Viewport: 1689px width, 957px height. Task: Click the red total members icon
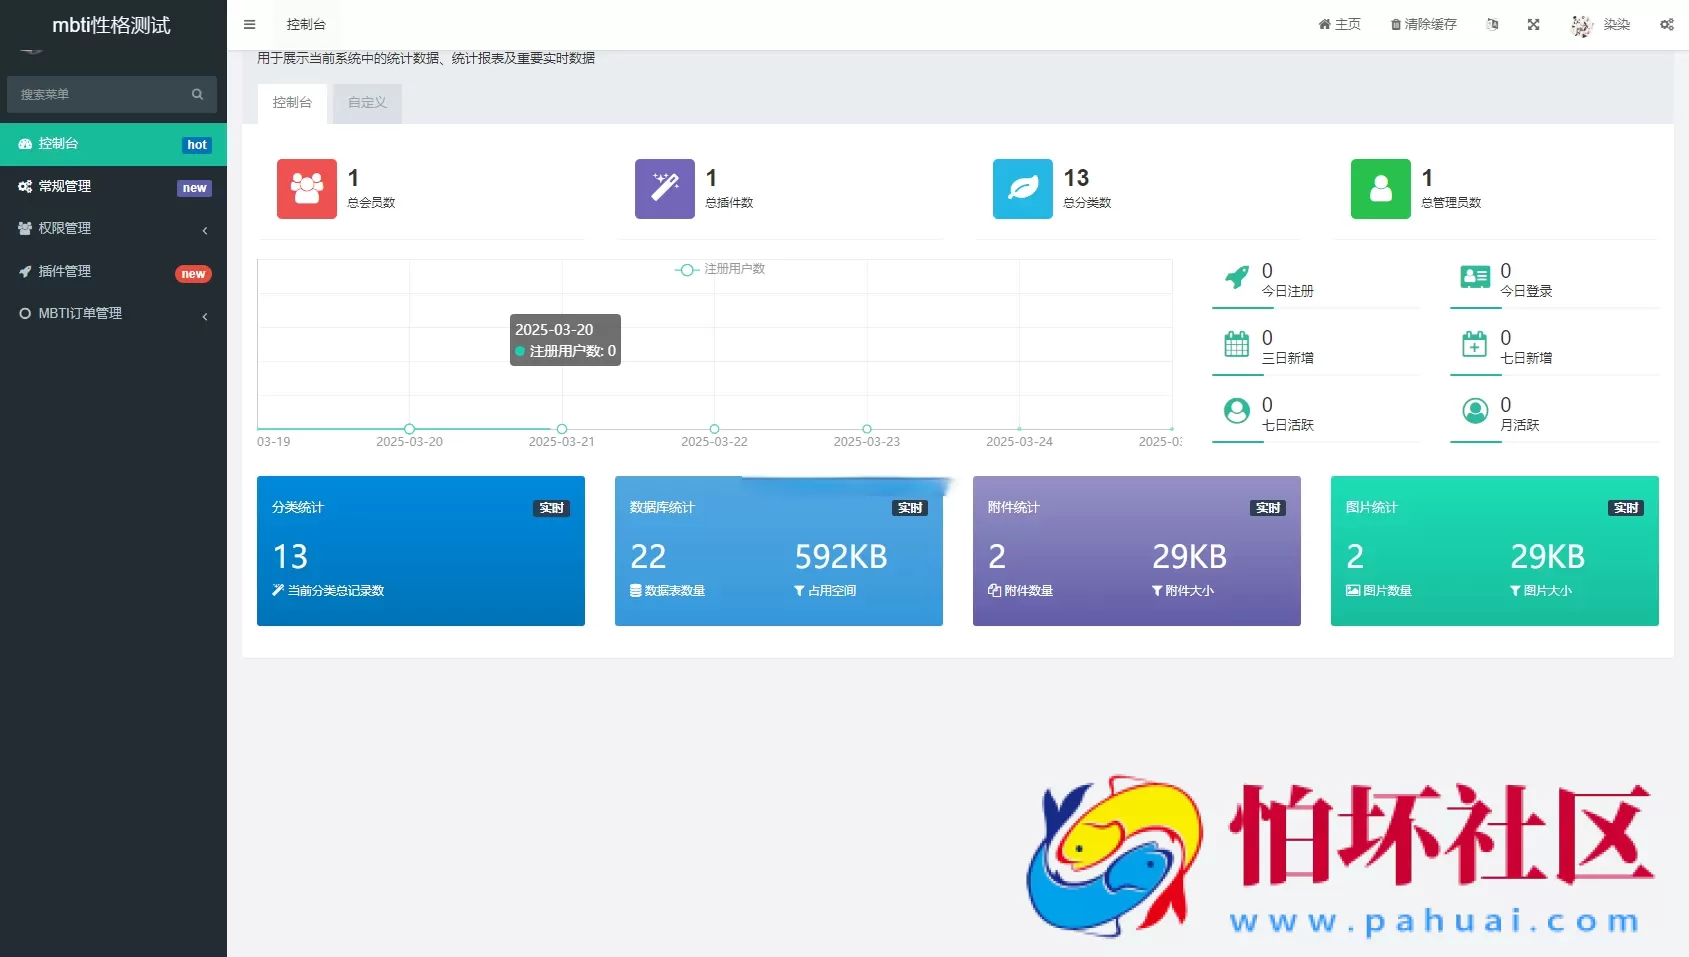(307, 188)
